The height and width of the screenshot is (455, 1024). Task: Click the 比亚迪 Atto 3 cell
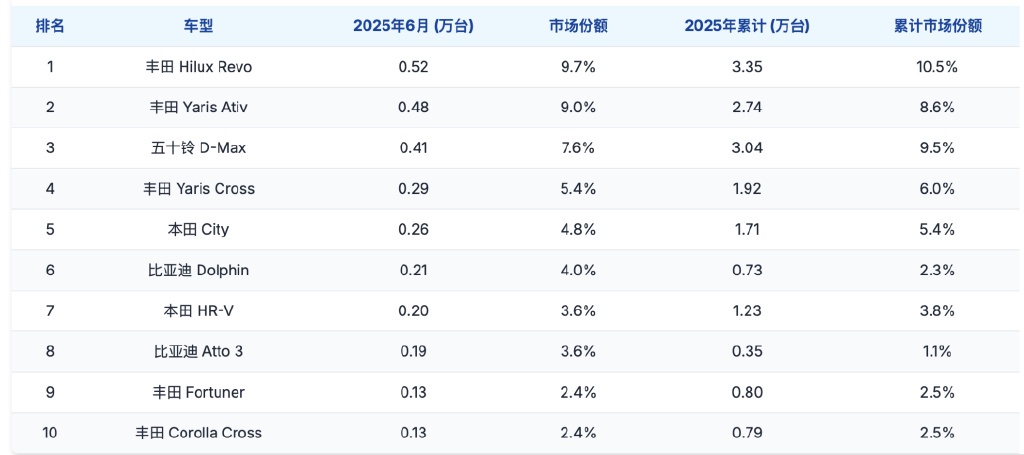[x=198, y=351]
